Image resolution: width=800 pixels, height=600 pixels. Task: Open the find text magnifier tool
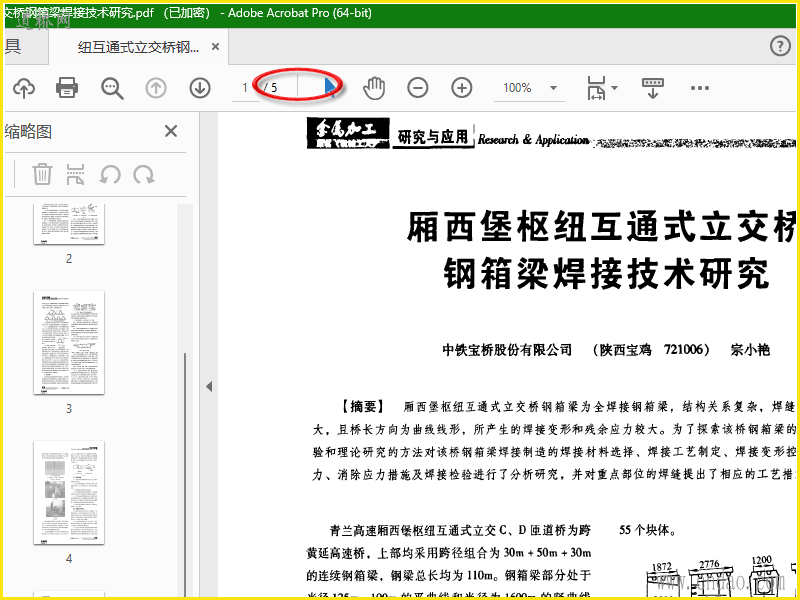coord(112,88)
